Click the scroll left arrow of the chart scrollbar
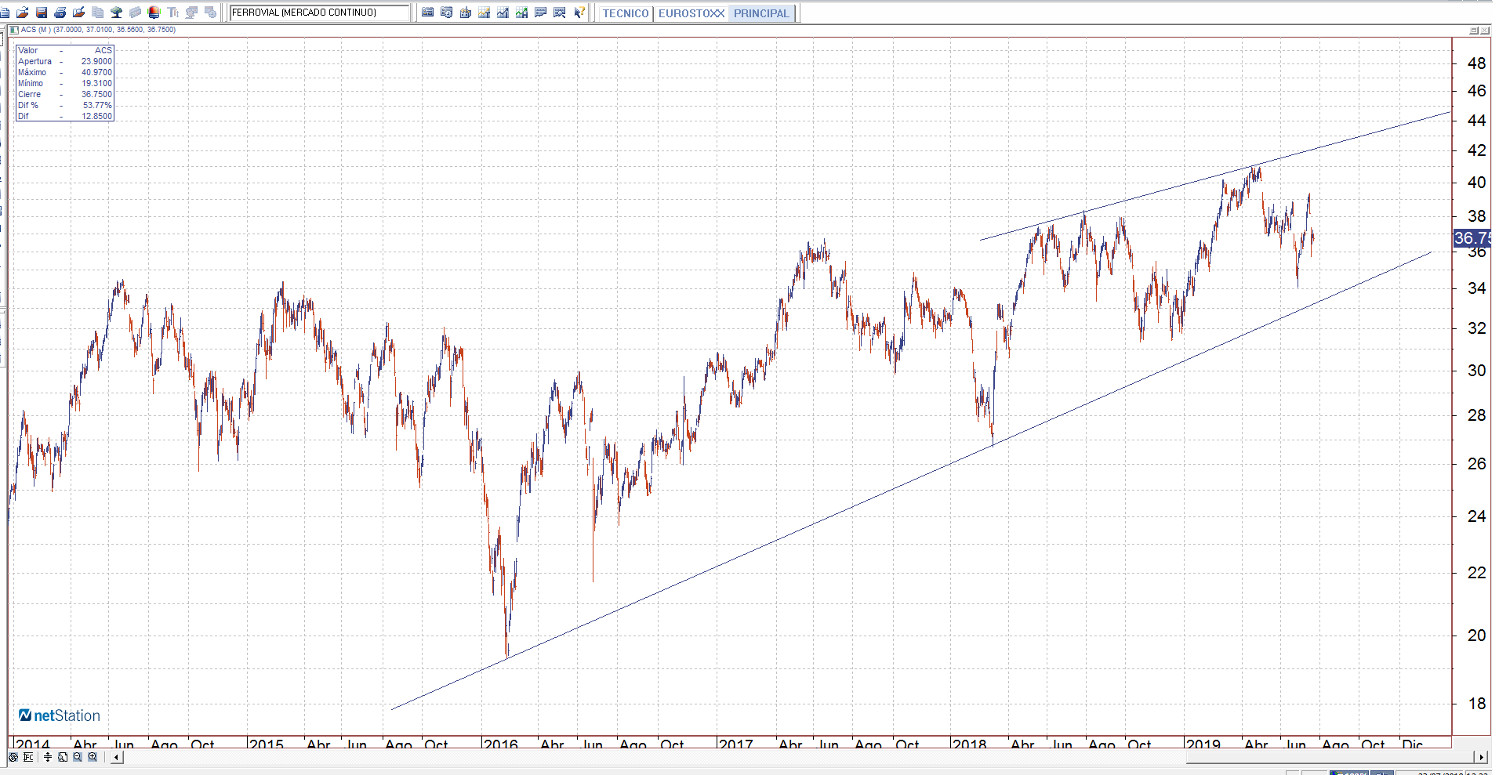Viewport: 1499px width, 775px height. (117, 757)
